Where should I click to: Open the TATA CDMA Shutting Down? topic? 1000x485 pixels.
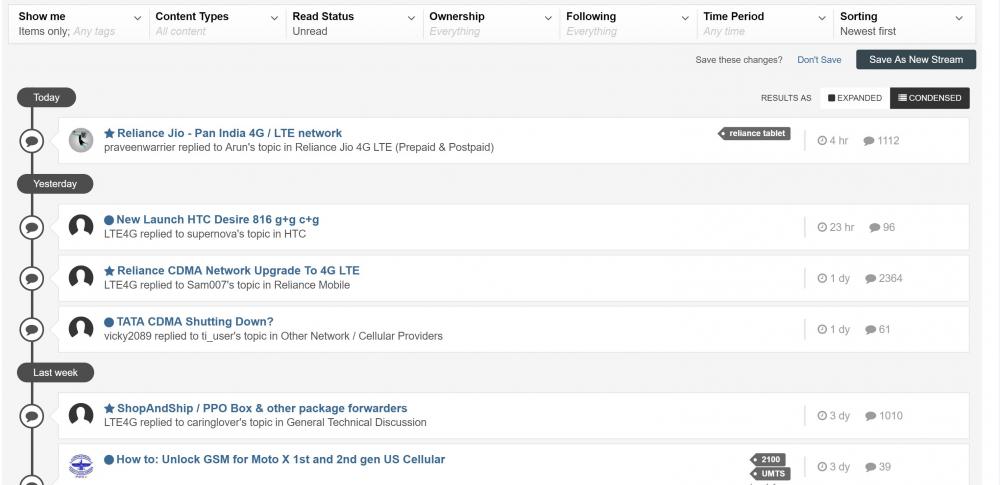pos(195,322)
